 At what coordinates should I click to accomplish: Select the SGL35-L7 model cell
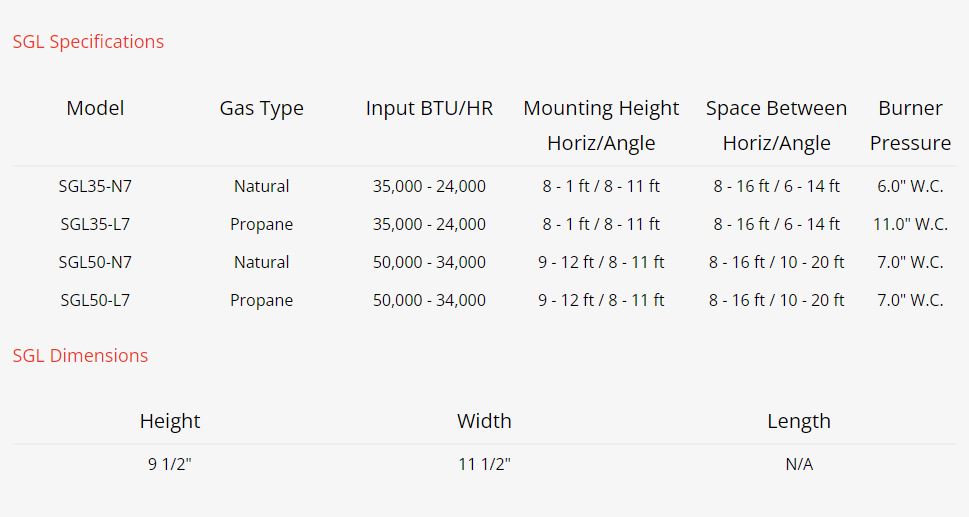pos(95,224)
